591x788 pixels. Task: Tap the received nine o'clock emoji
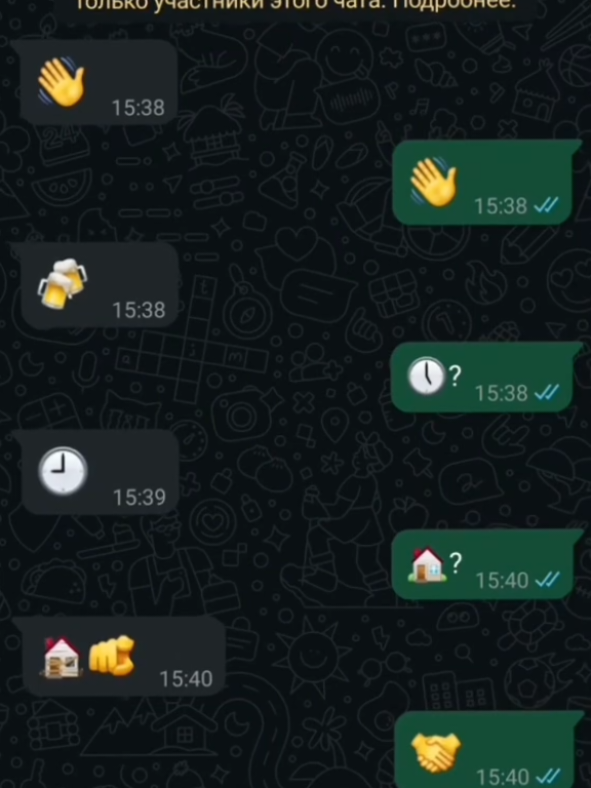coord(63,471)
